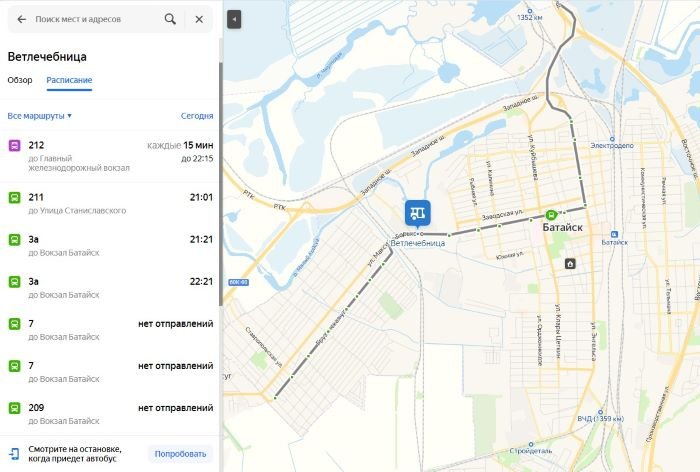This screenshot has height=472, width=700.
Task: Switch to the Обзор tab
Action: pos(20,80)
